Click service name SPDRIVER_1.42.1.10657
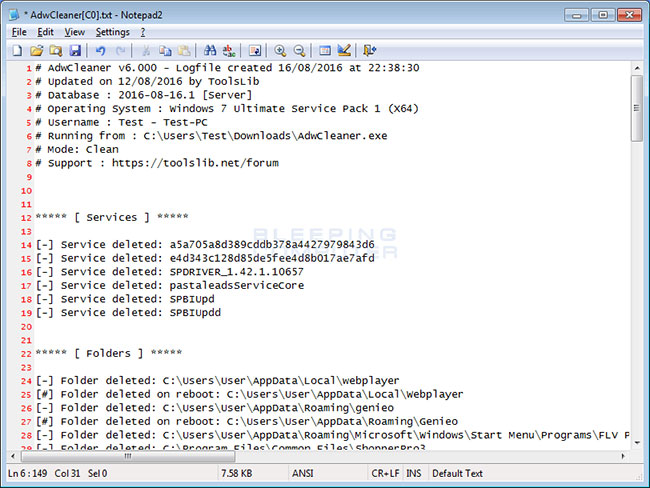 pos(236,272)
